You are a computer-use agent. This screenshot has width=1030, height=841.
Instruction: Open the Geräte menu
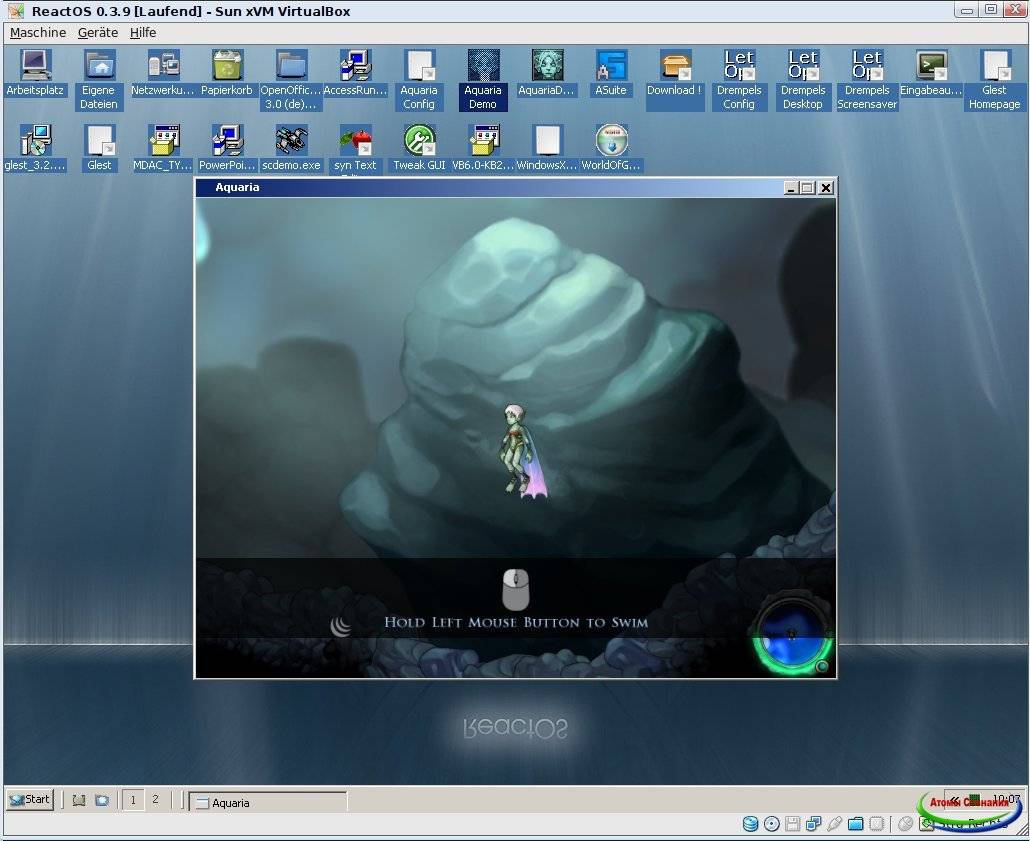pyautogui.click(x=98, y=33)
